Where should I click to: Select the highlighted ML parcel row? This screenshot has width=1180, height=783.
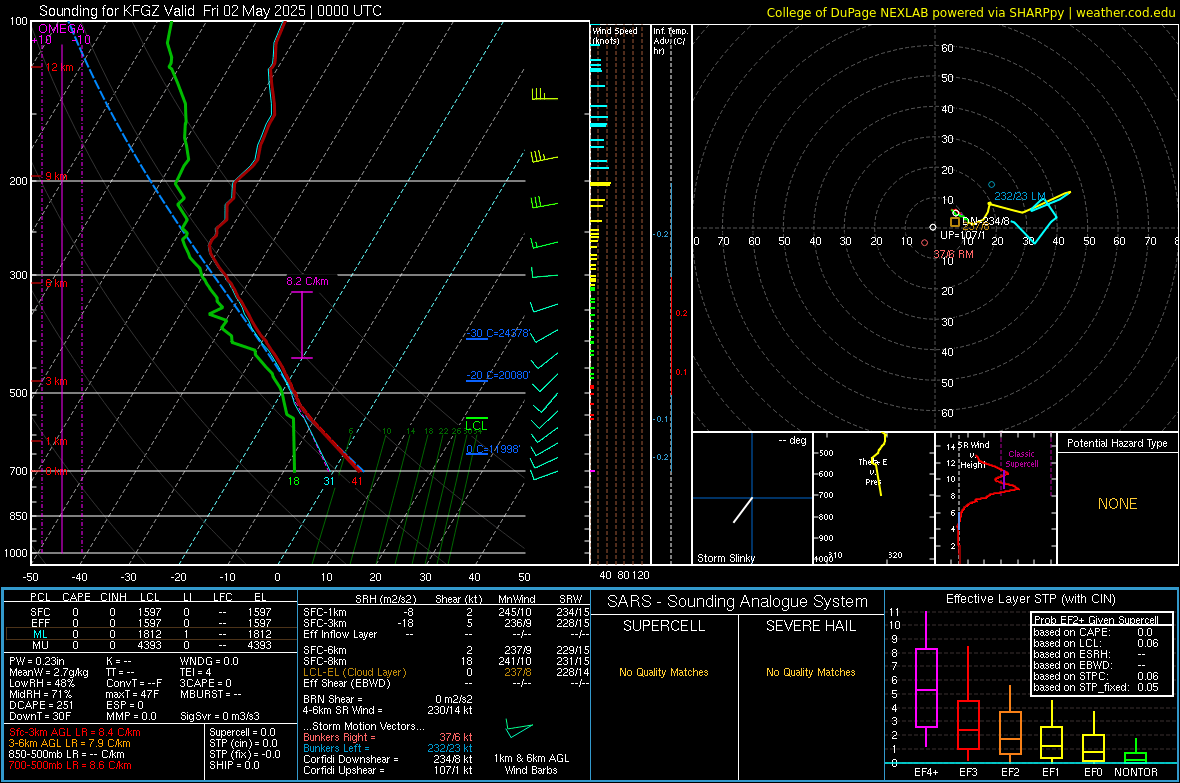(151, 634)
